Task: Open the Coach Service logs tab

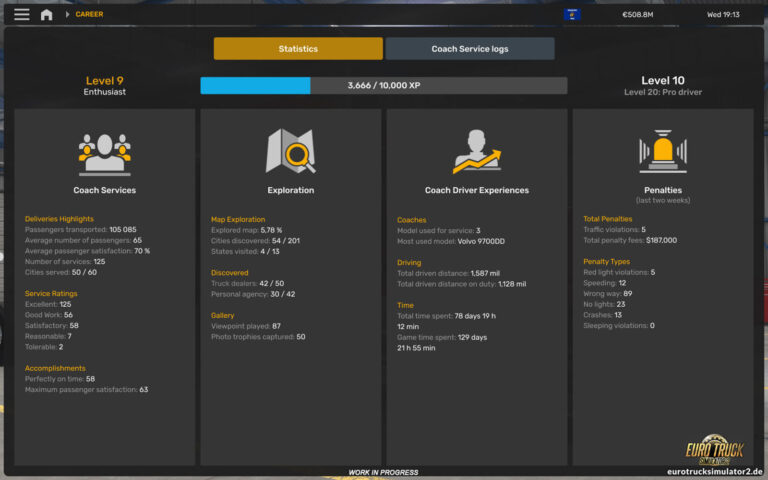Action: pyautogui.click(x=470, y=49)
